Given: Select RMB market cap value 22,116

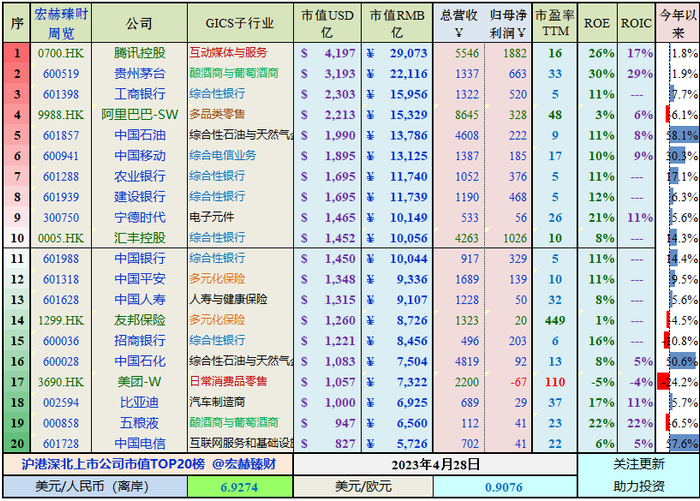Looking at the screenshot, I should [408, 74].
